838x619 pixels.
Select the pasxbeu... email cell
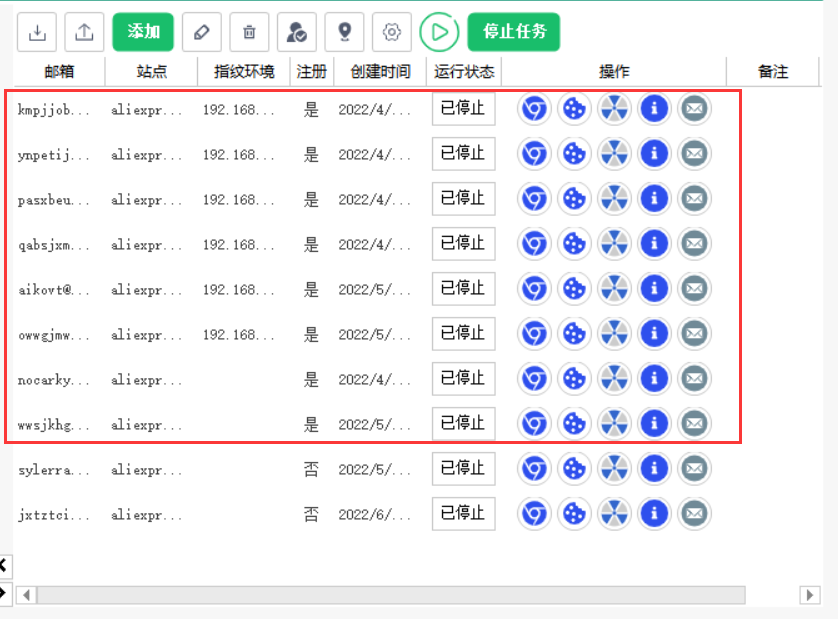click(53, 200)
